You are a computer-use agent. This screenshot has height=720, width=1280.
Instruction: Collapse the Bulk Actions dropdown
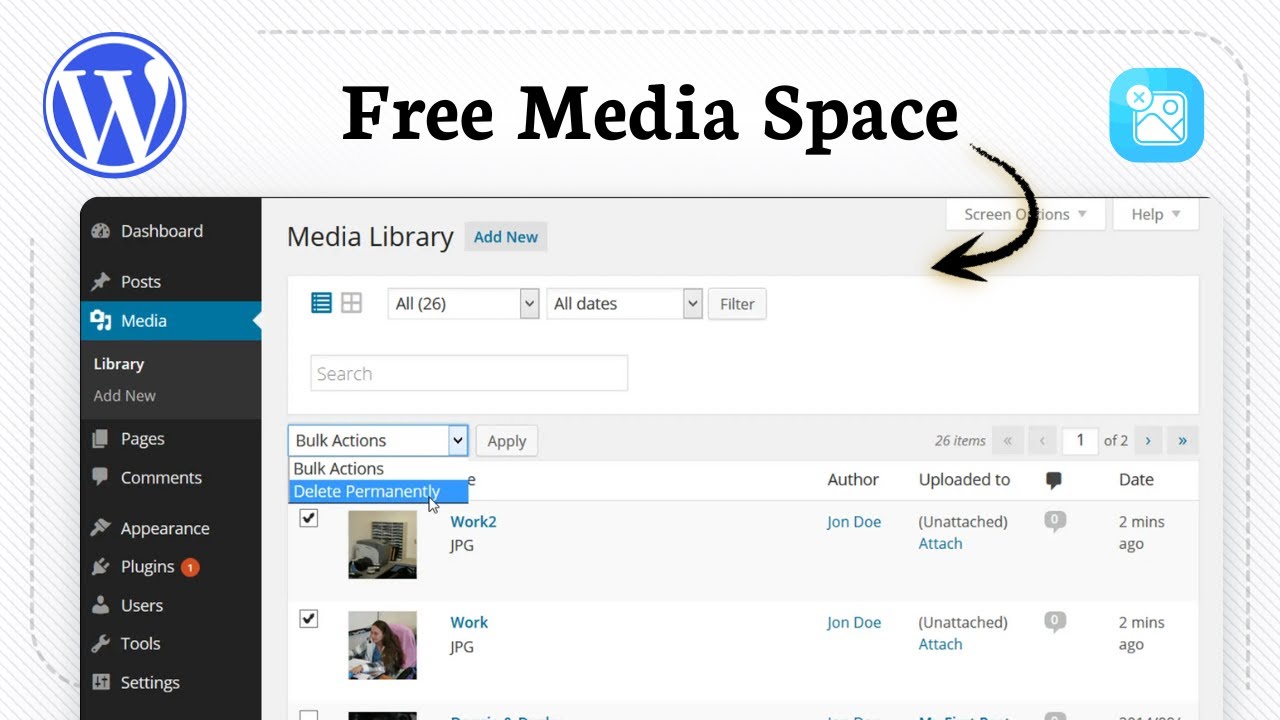coord(378,440)
